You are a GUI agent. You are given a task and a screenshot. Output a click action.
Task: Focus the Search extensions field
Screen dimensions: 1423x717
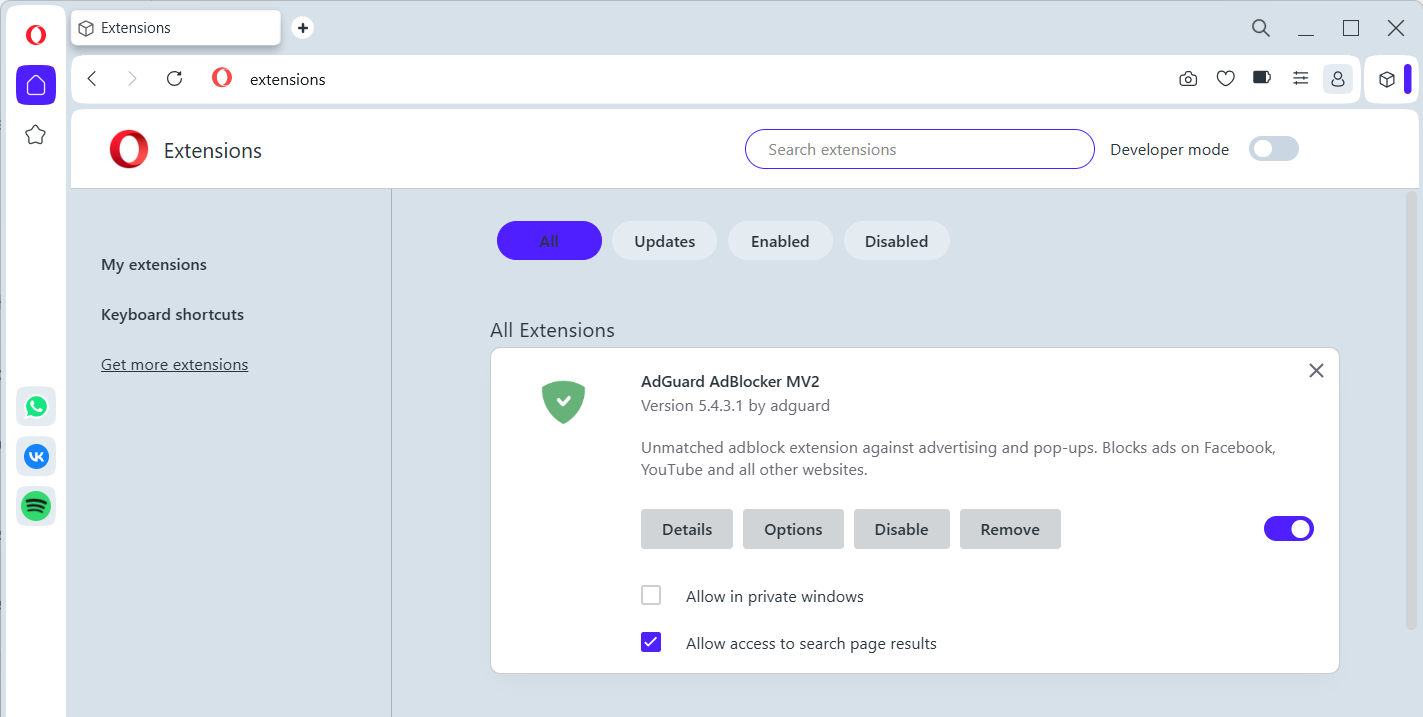click(x=920, y=149)
